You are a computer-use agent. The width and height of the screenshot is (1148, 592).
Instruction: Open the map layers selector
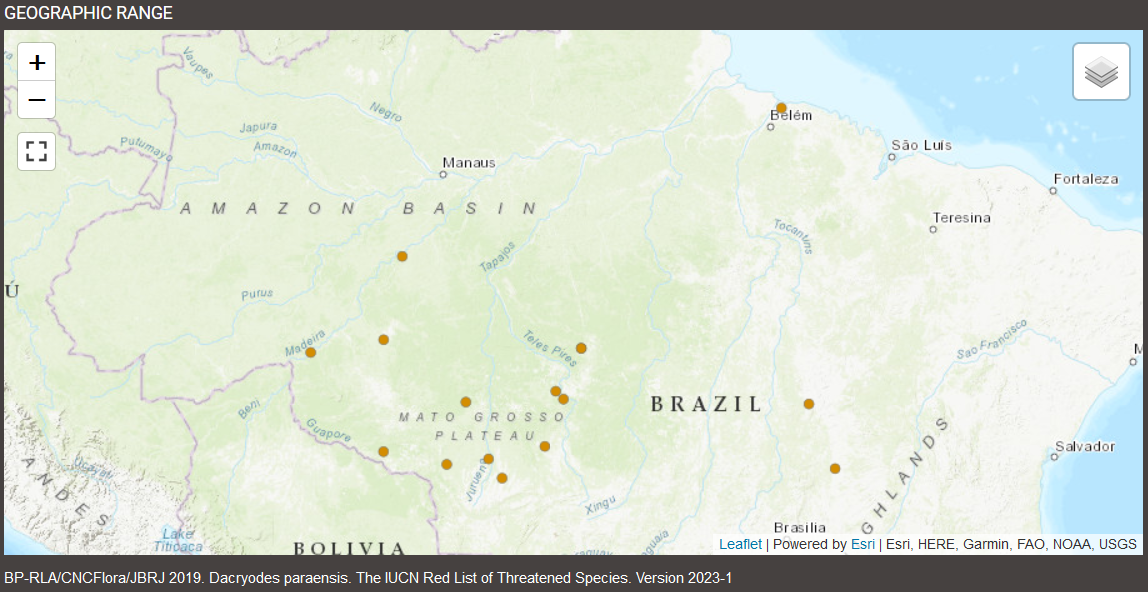tap(1101, 72)
